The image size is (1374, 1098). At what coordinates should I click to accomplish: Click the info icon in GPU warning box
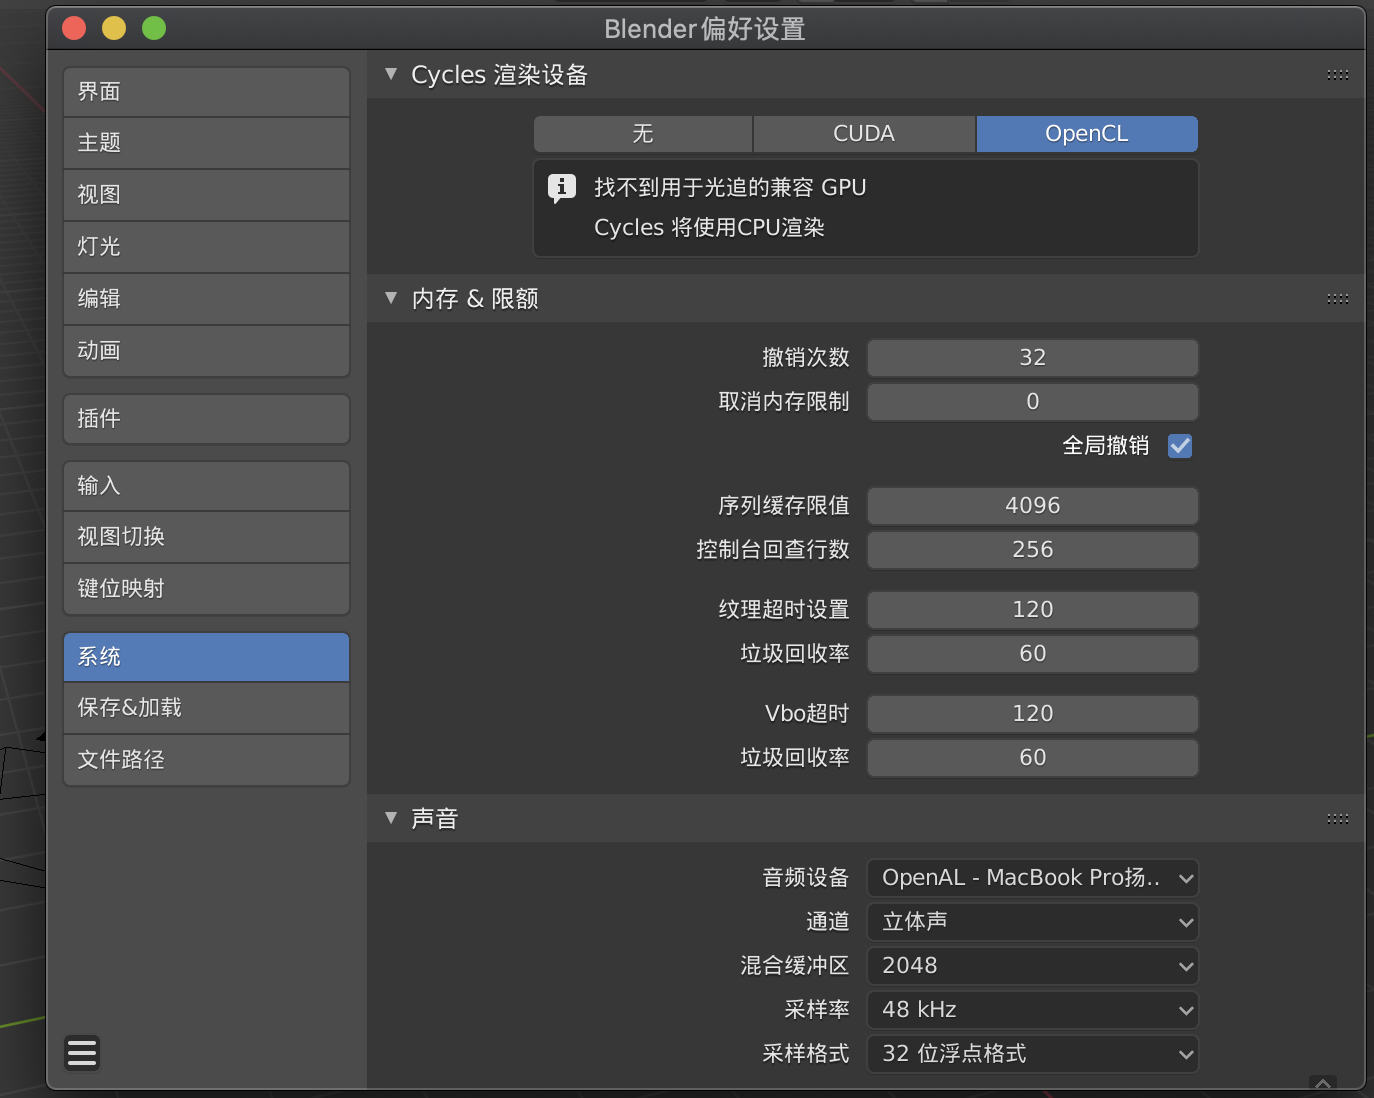coord(562,188)
